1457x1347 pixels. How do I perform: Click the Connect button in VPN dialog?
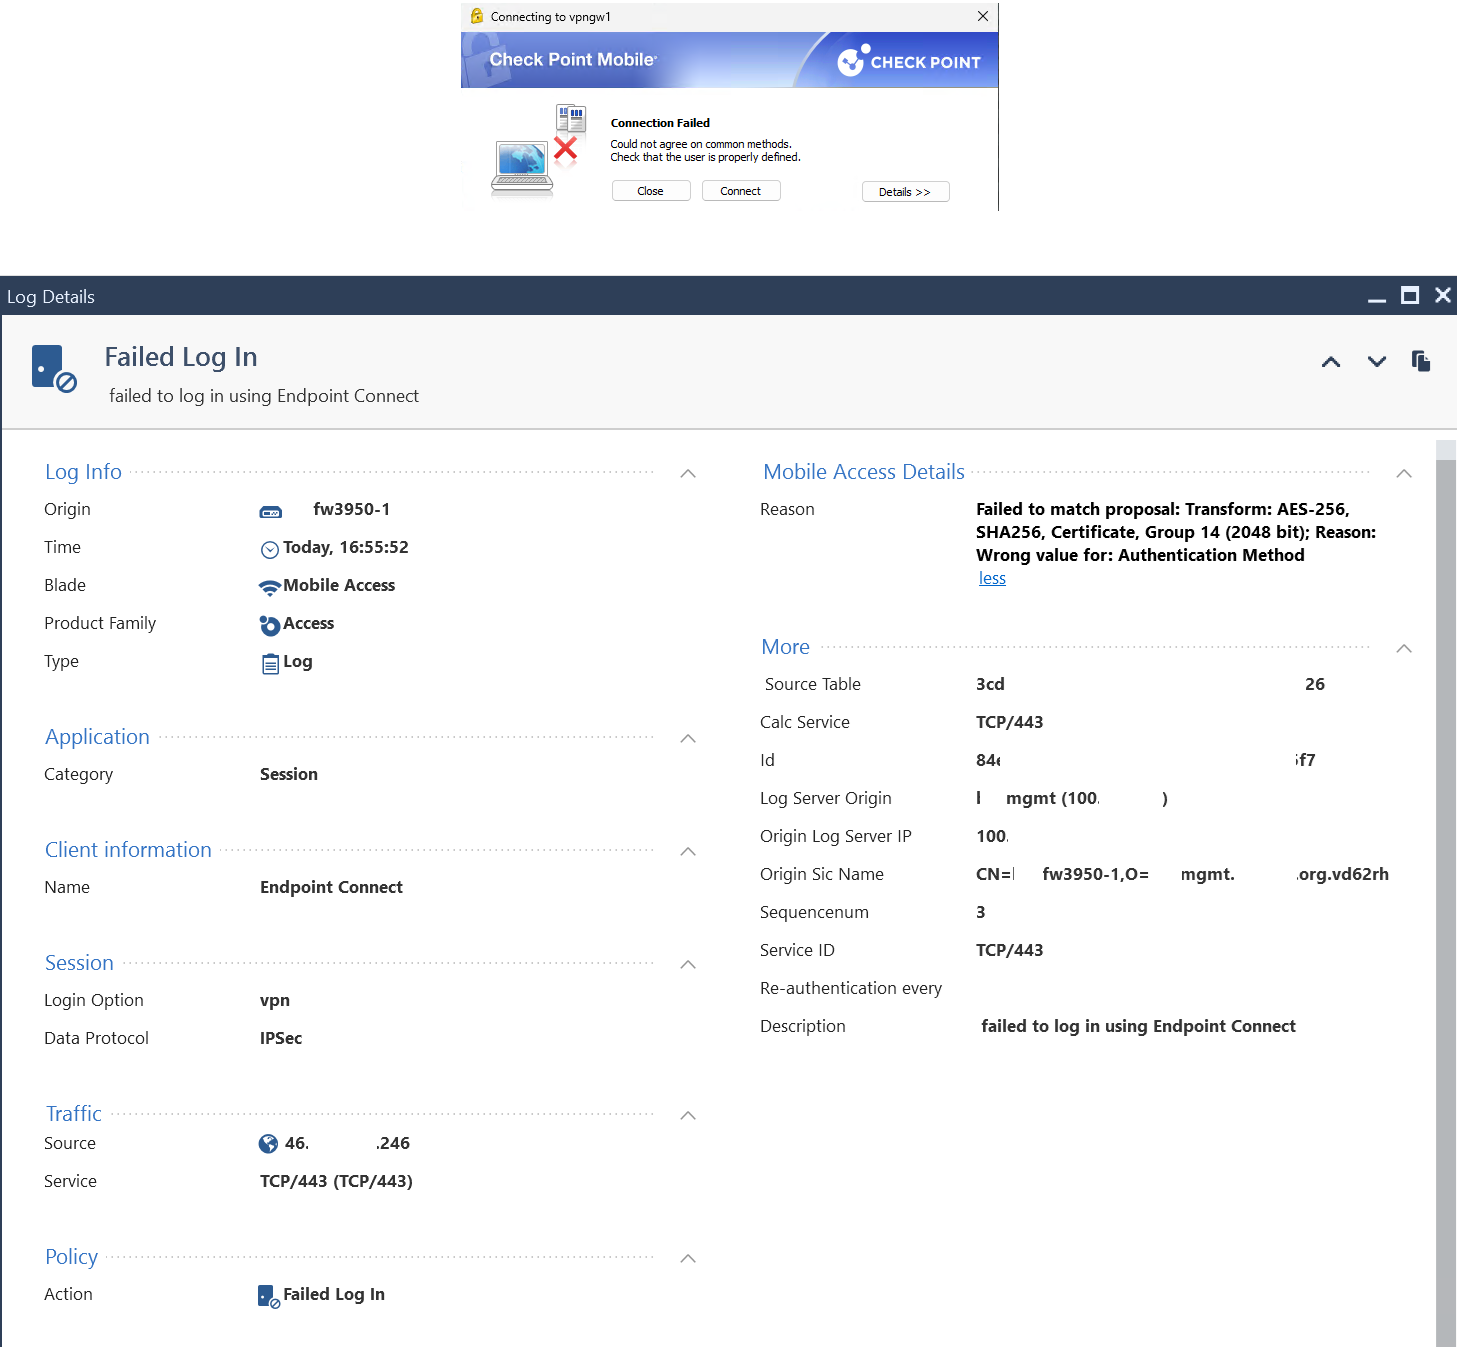(741, 191)
